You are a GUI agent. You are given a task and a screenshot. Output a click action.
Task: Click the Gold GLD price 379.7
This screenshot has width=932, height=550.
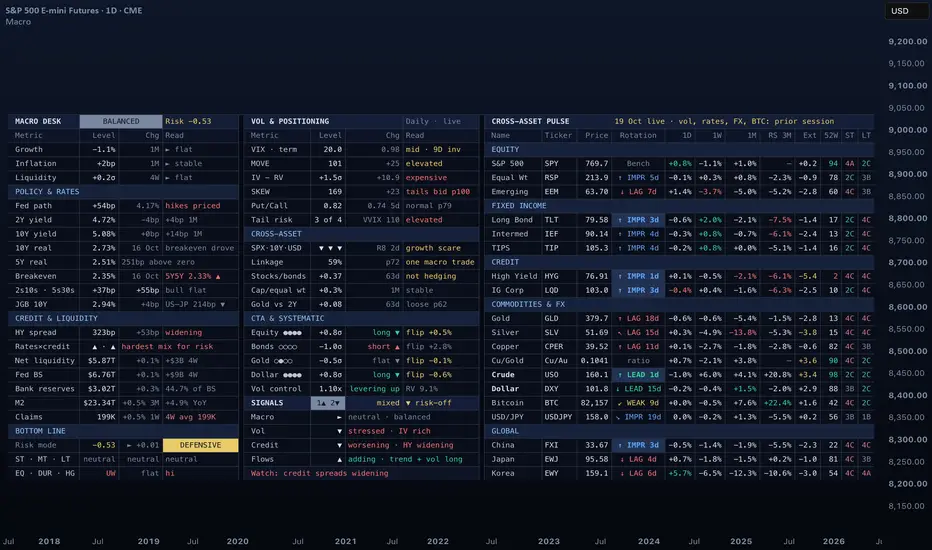click(x=597, y=319)
